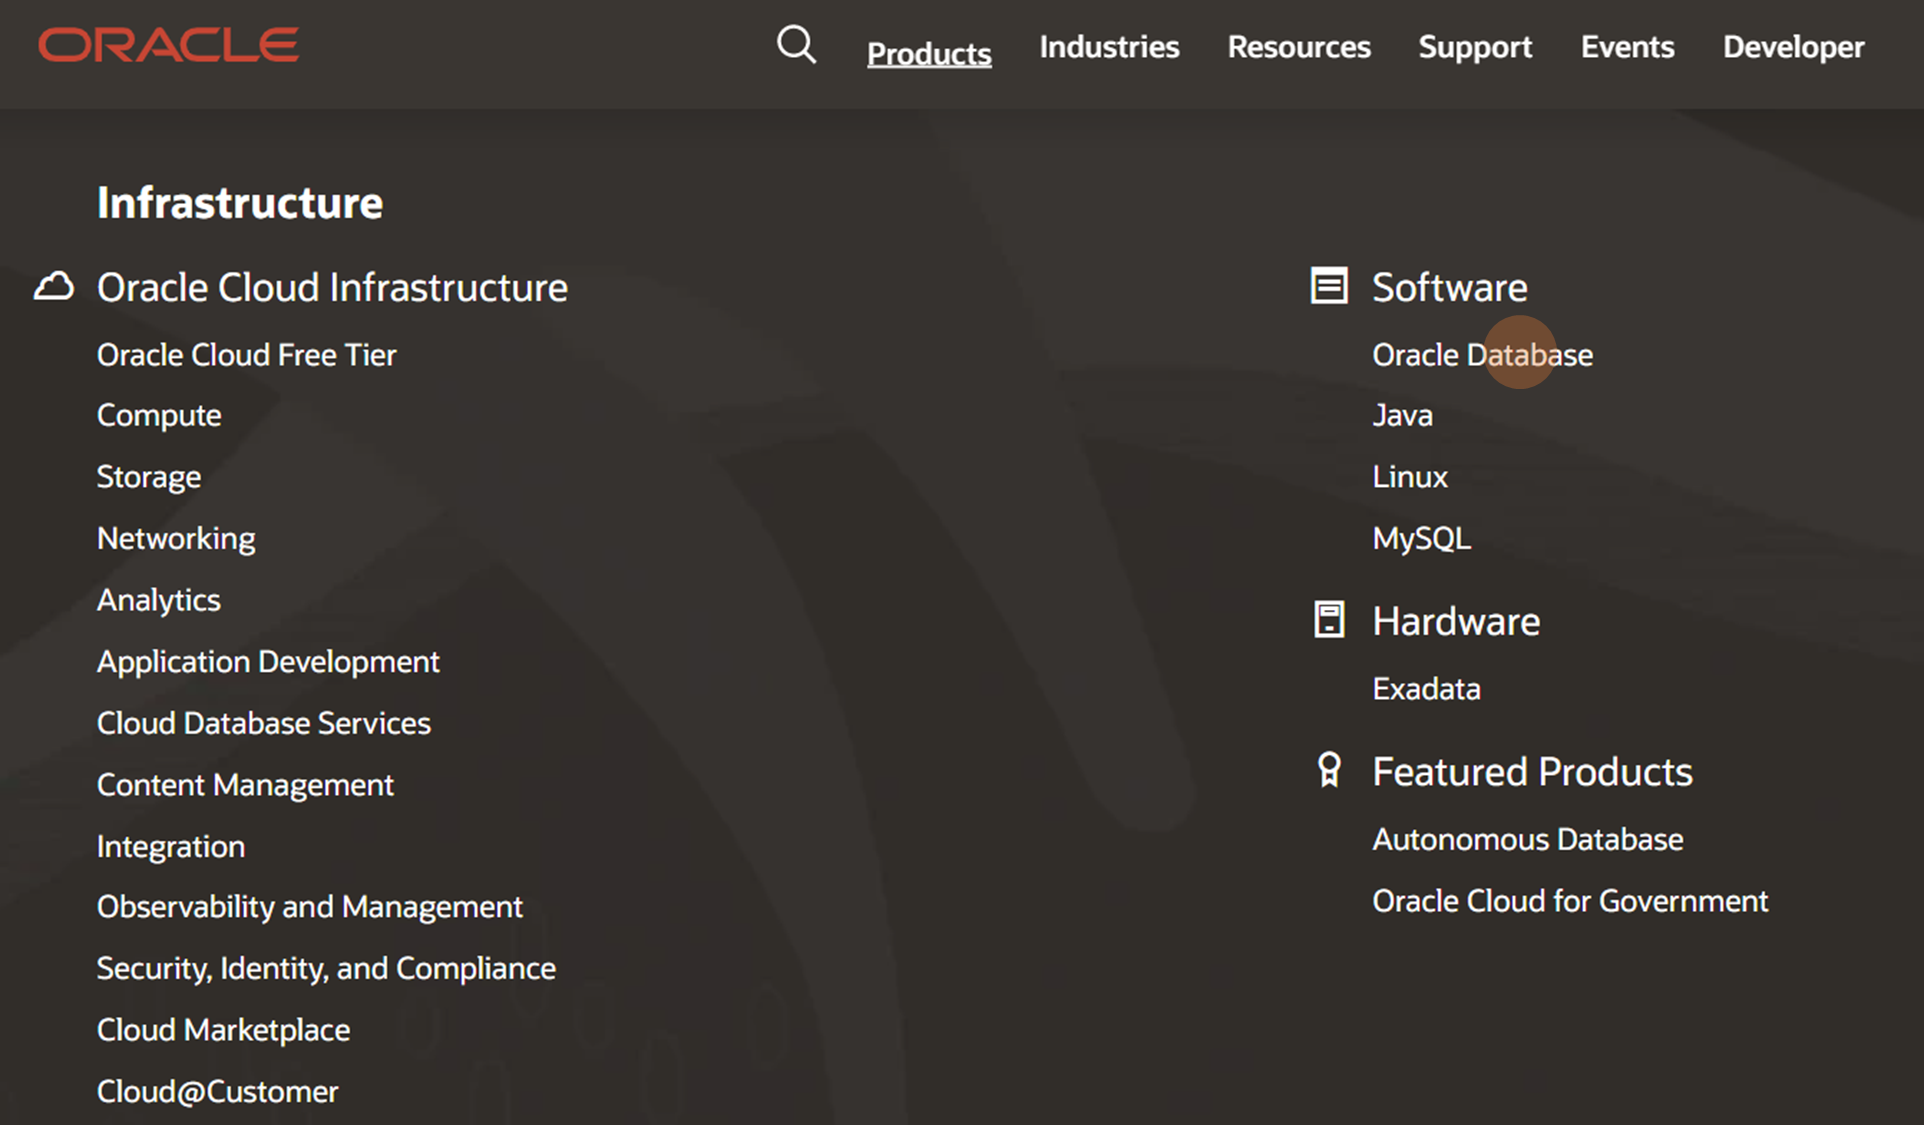Click the search magnifier icon
Screen dimensions: 1924x1125
[x=796, y=45]
